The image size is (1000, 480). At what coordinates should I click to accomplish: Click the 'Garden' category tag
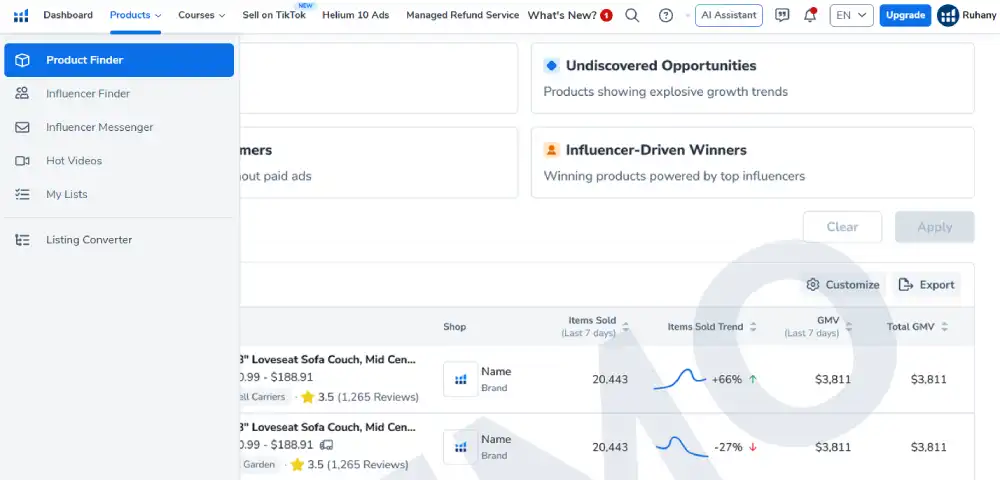pyautogui.click(x=261, y=465)
